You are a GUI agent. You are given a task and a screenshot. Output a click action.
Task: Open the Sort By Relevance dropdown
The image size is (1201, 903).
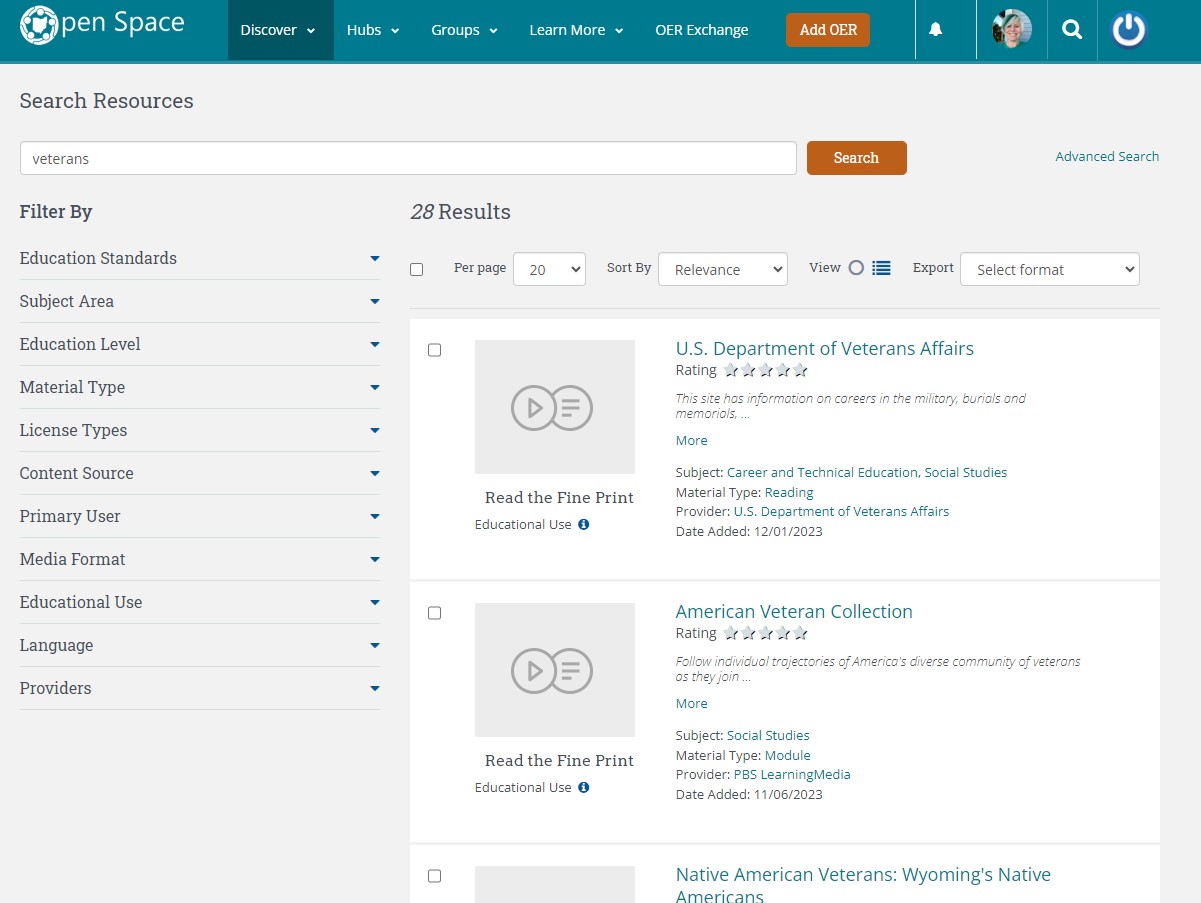(x=723, y=269)
